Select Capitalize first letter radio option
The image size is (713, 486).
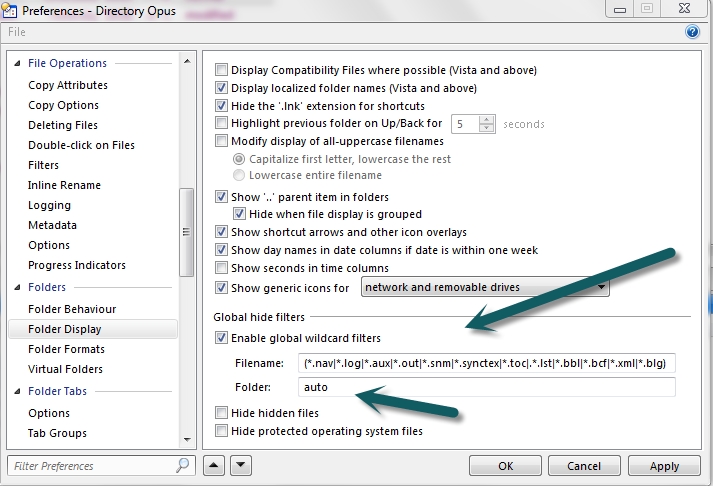pos(239,159)
